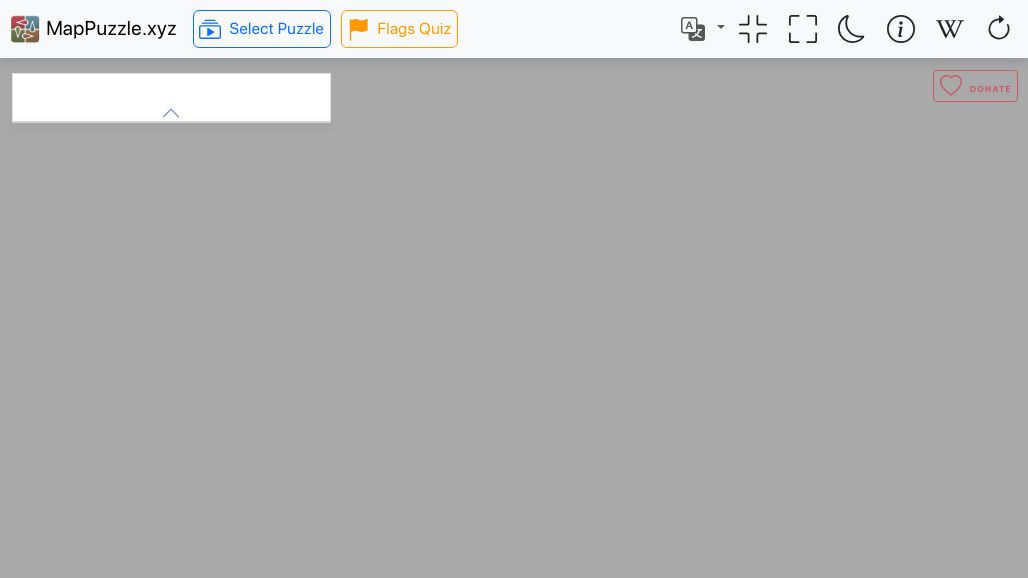Collapse the white info panel chevron
Image resolution: width=1028 pixels, height=578 pixels.
click(x=170, y=113)
